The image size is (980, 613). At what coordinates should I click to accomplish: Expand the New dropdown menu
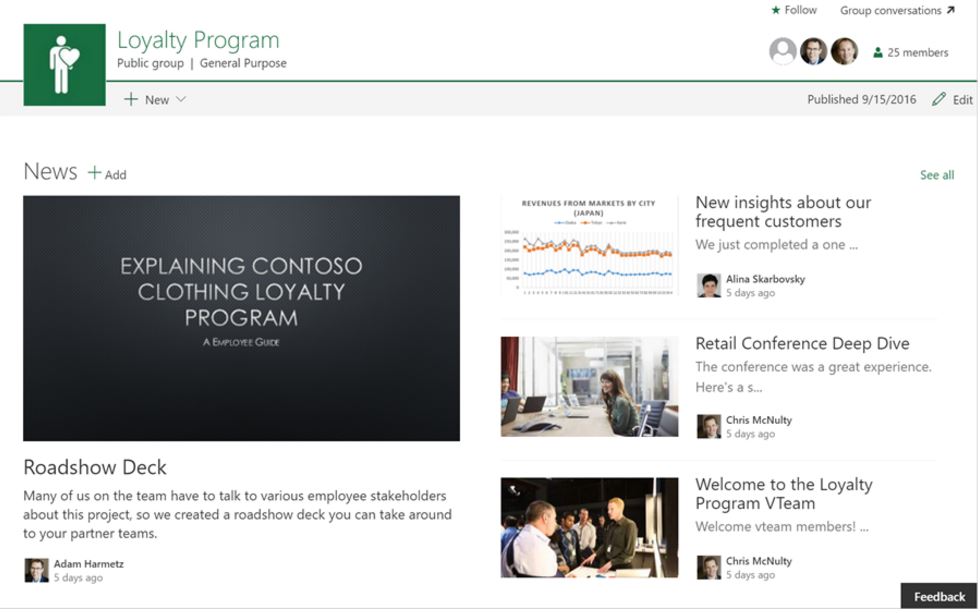coord(155,100)
